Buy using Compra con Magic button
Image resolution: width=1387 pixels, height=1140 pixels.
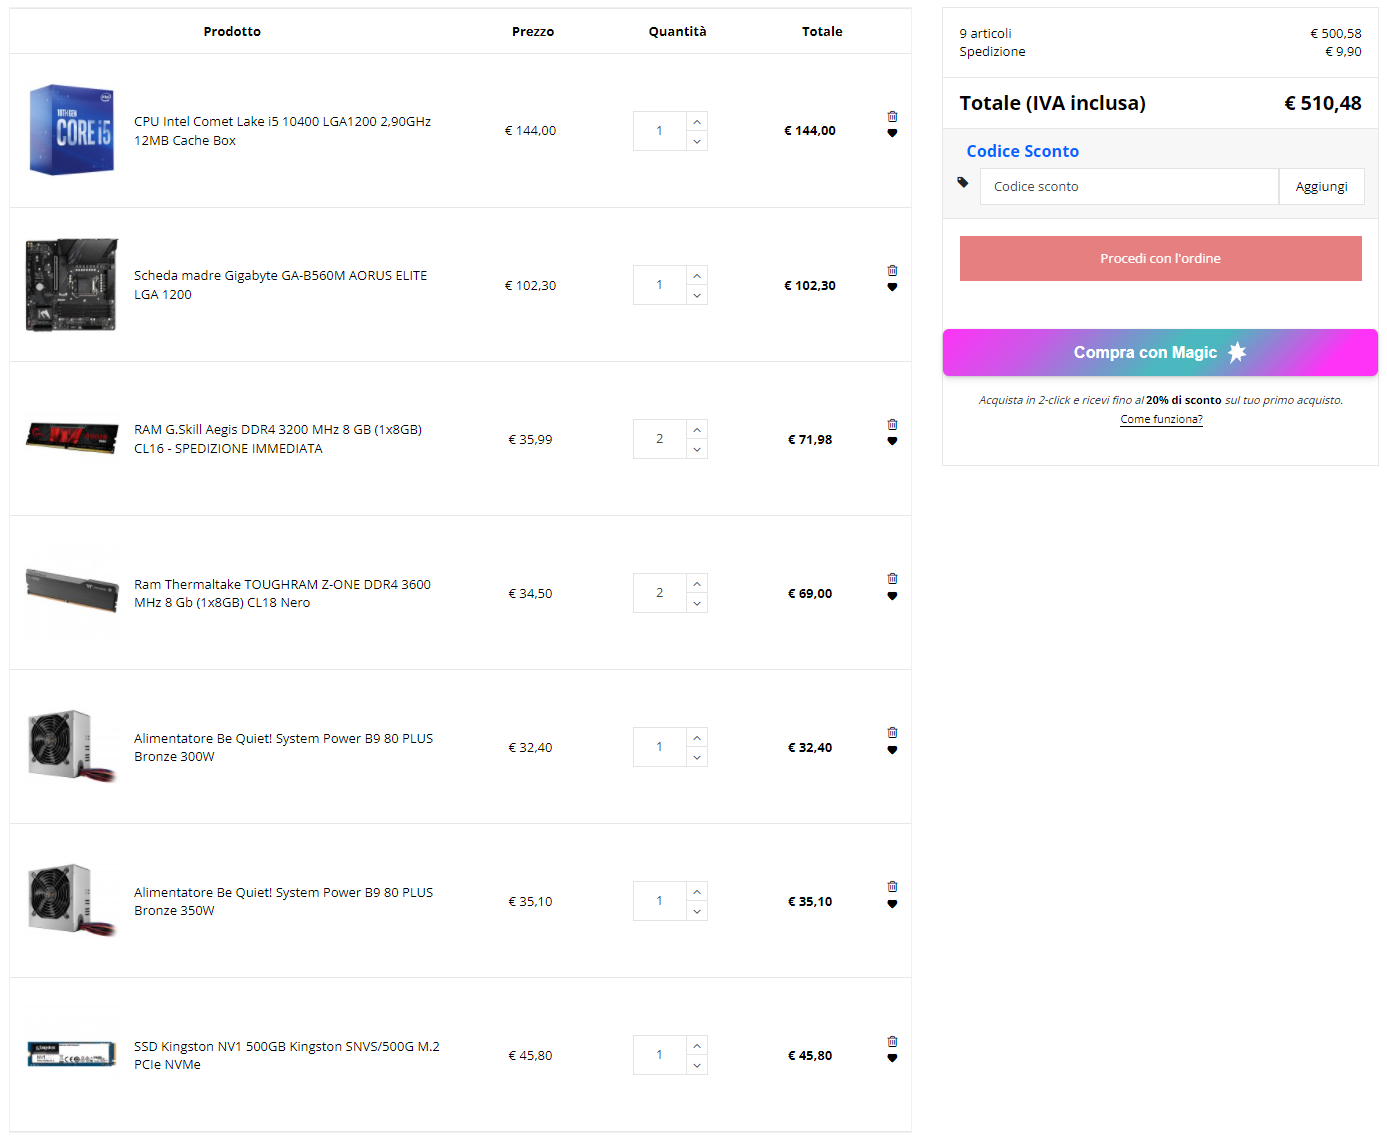pos(1160,352)
